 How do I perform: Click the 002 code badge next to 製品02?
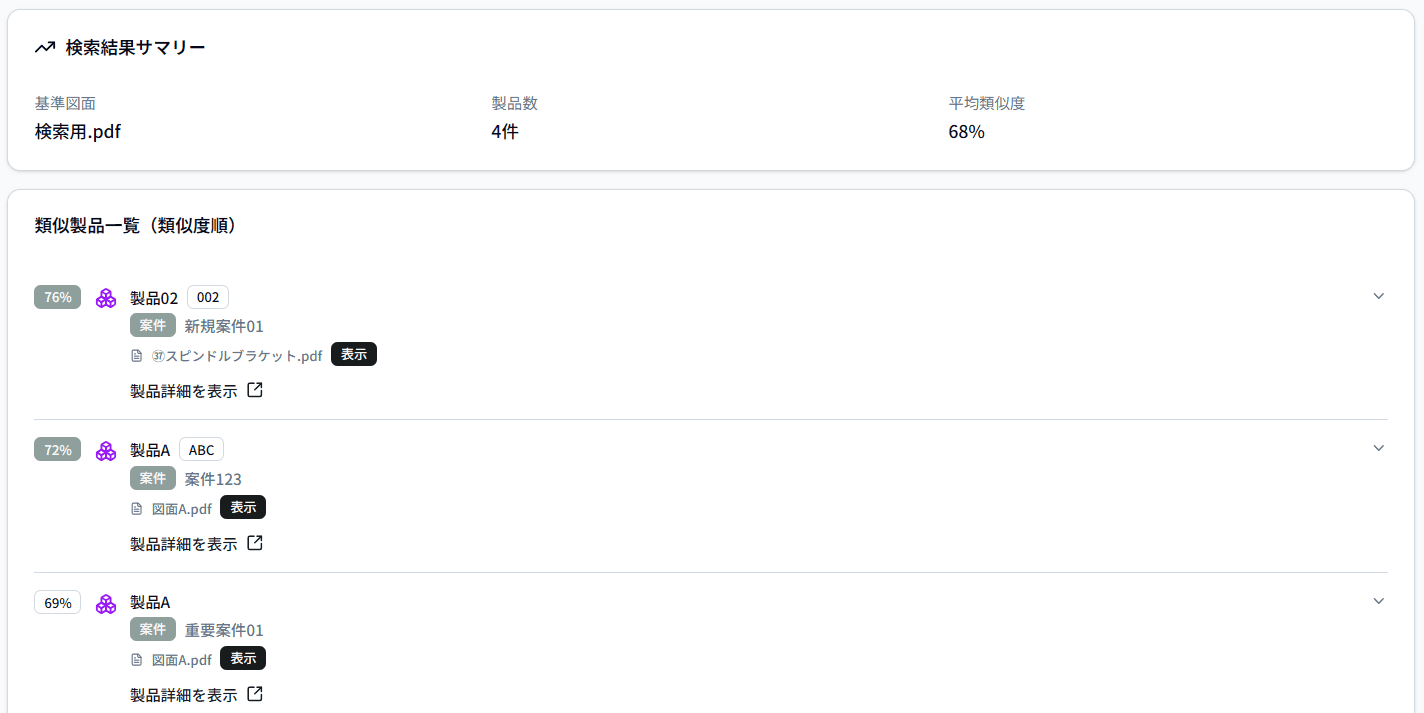[208, 297]
